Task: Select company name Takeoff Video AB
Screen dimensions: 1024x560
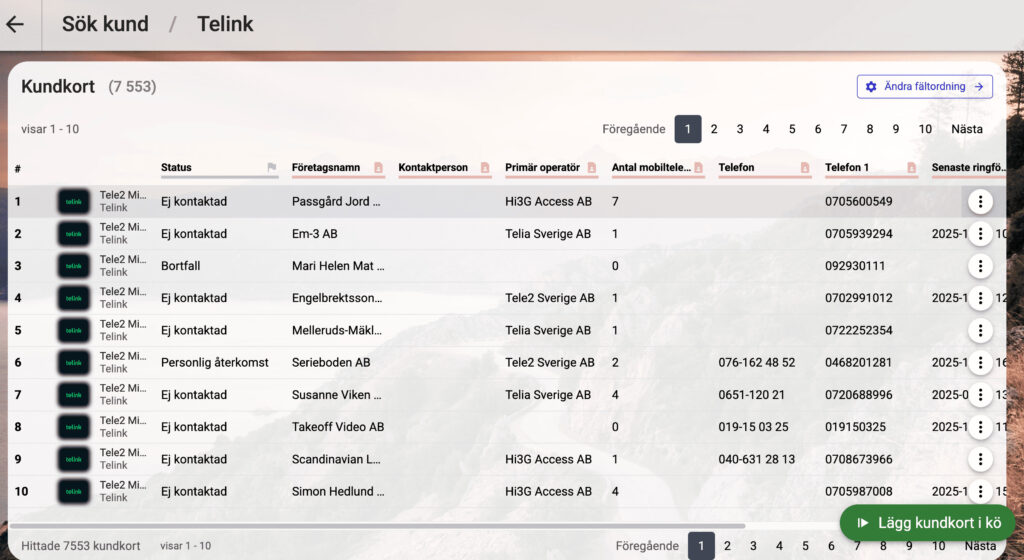Action: [338, 427]
